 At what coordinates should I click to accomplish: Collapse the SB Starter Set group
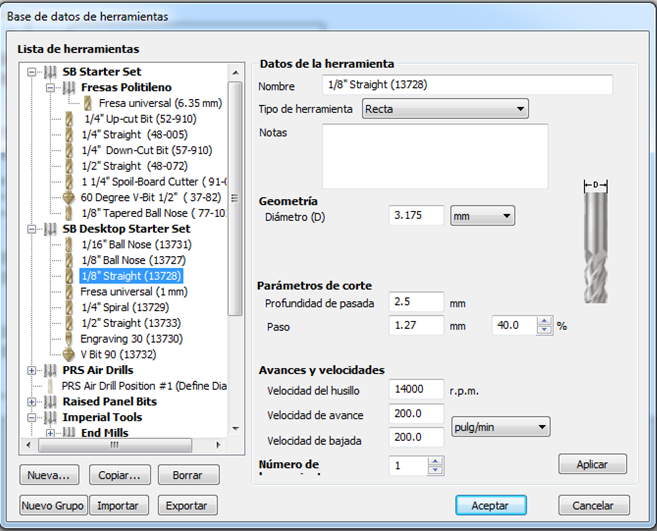32,72
